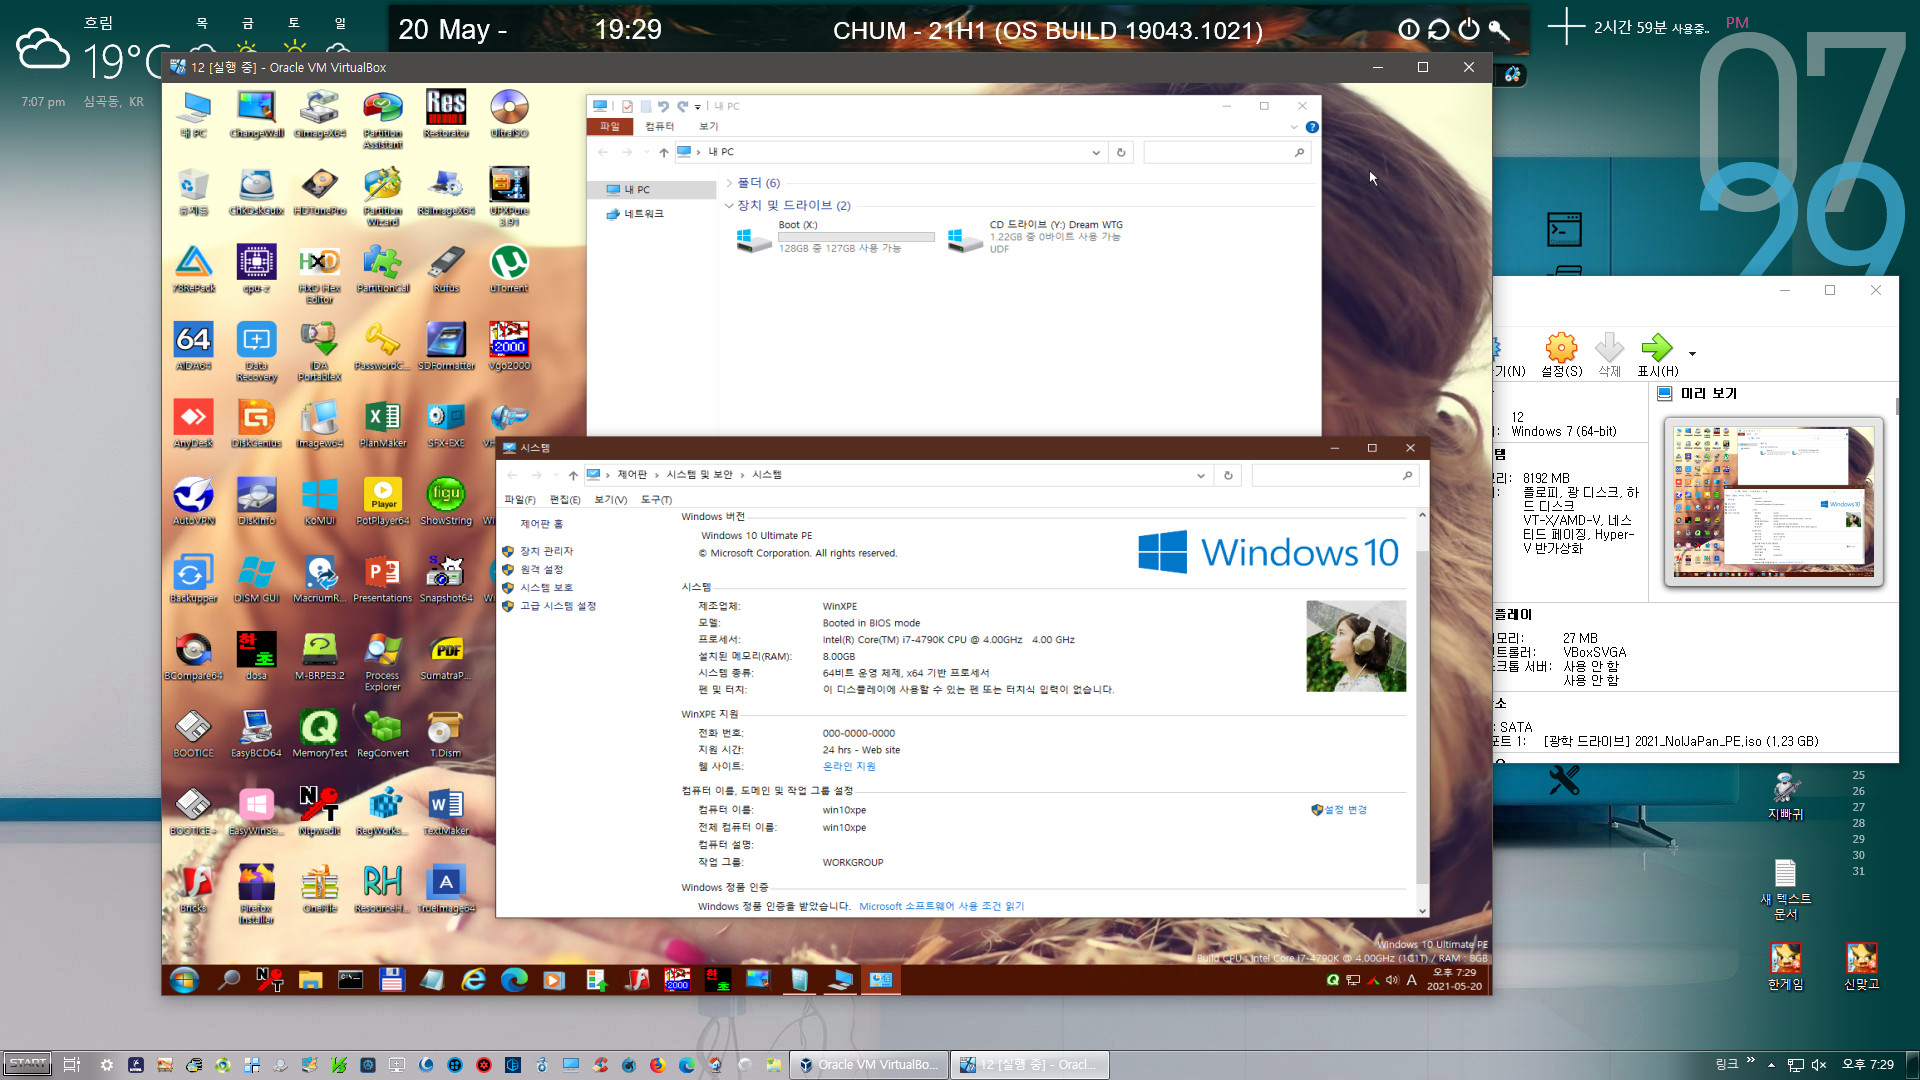
Task: Open the 파일 ribbon tab
Action: (610, 127)
